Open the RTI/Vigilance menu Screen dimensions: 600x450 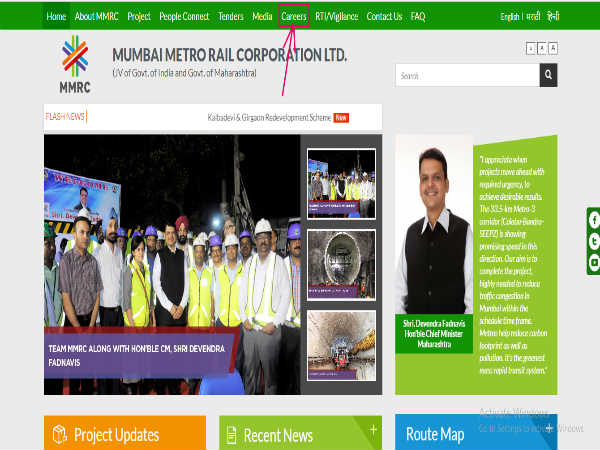(336, 16)
